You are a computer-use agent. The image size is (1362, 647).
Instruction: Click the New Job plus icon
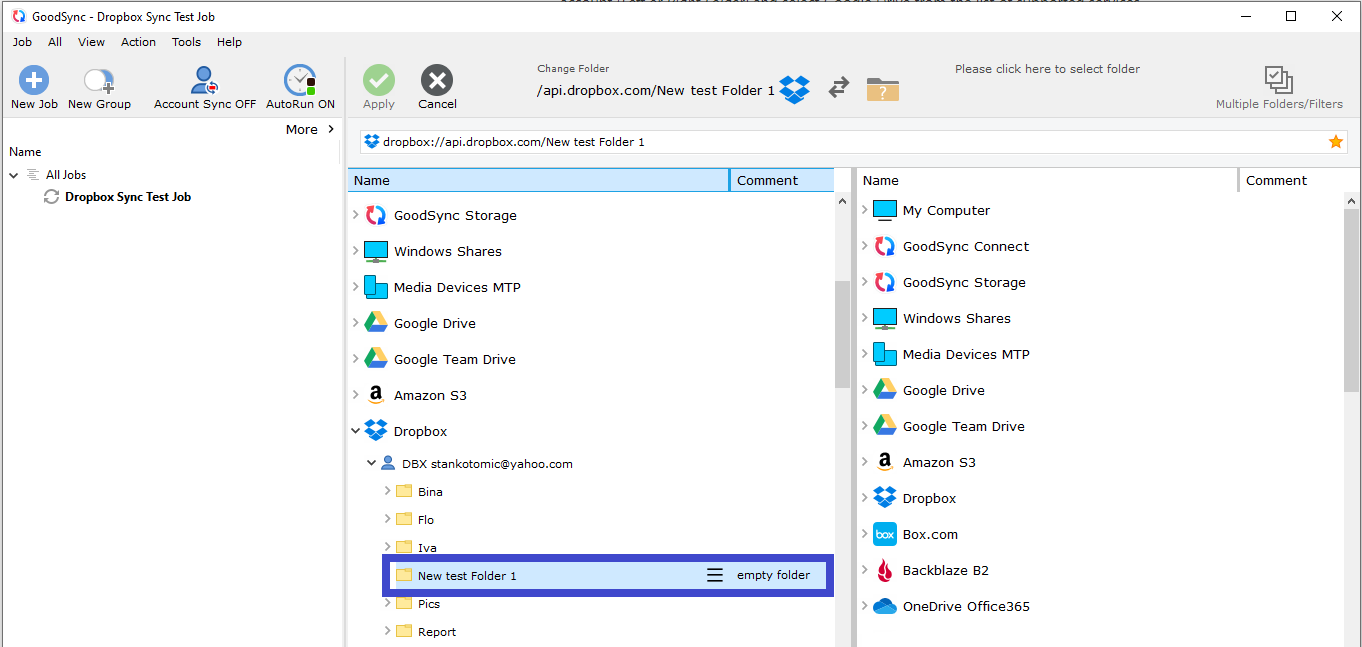point(34,81)
